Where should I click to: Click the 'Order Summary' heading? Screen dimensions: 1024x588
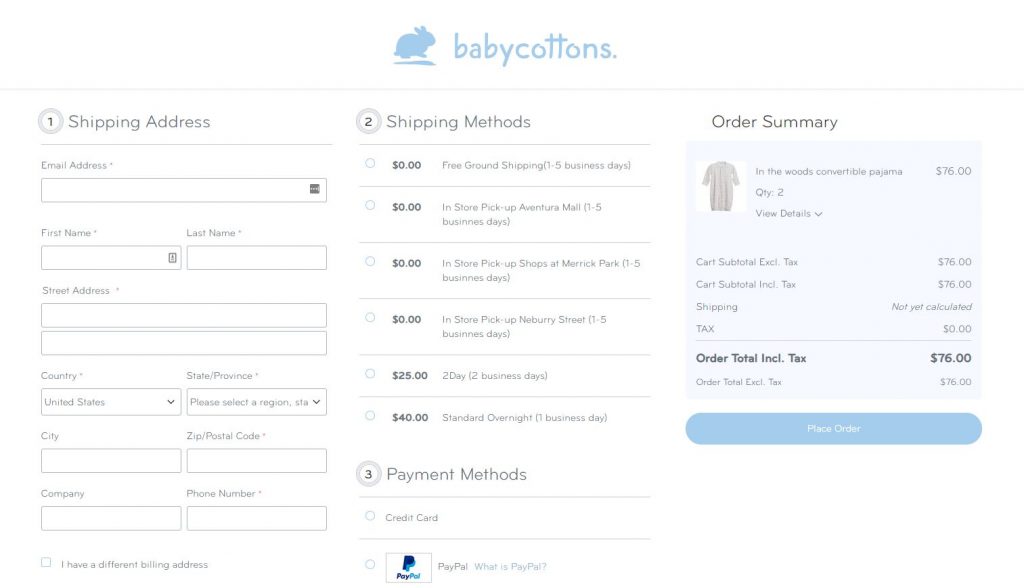775,122
